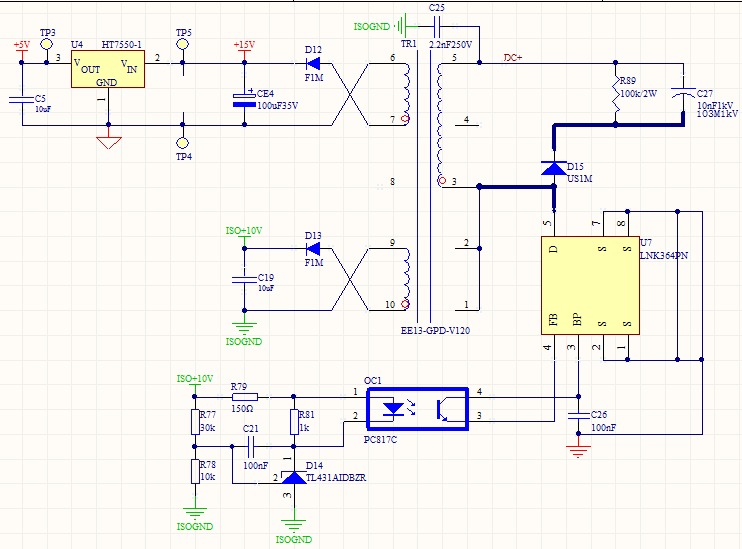Select the R89 resistor symbol
The width and height of the screenshot is (742, 549).
[x=615, y=94]
